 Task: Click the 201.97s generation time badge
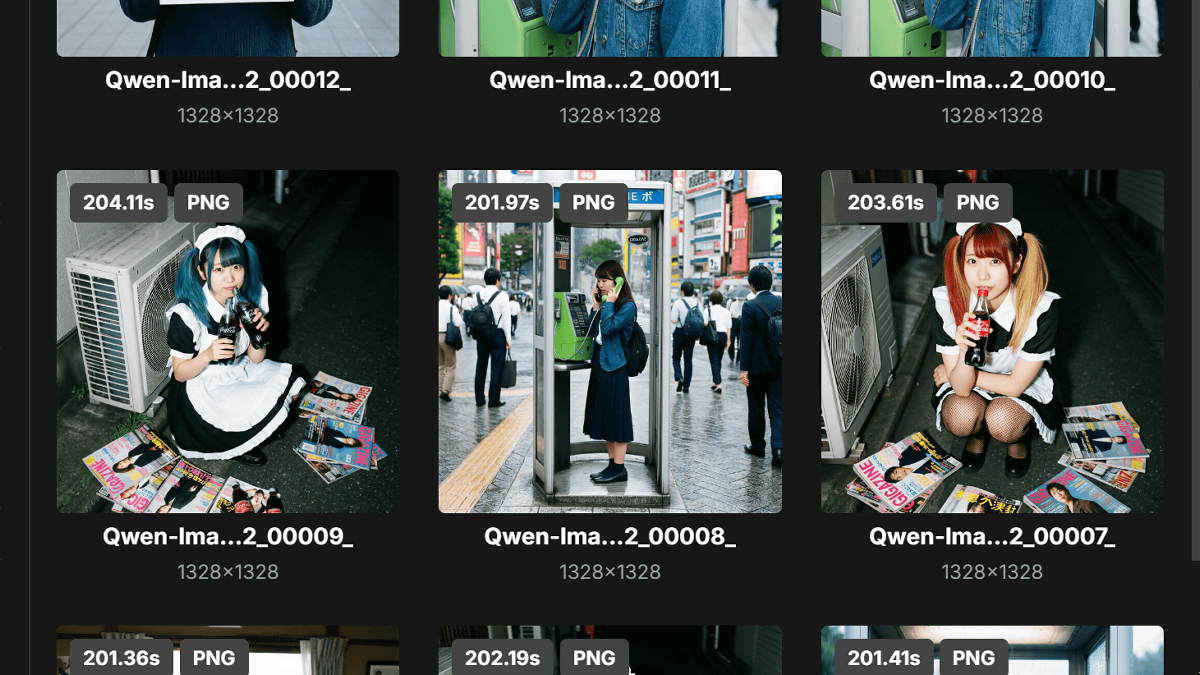tap(502, 203)
